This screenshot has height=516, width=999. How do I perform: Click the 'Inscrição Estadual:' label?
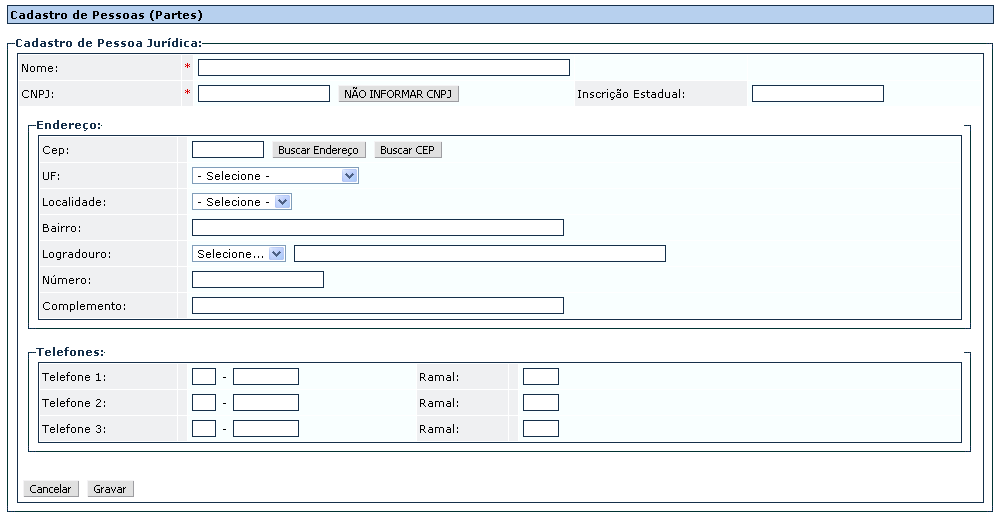point(631,94)
